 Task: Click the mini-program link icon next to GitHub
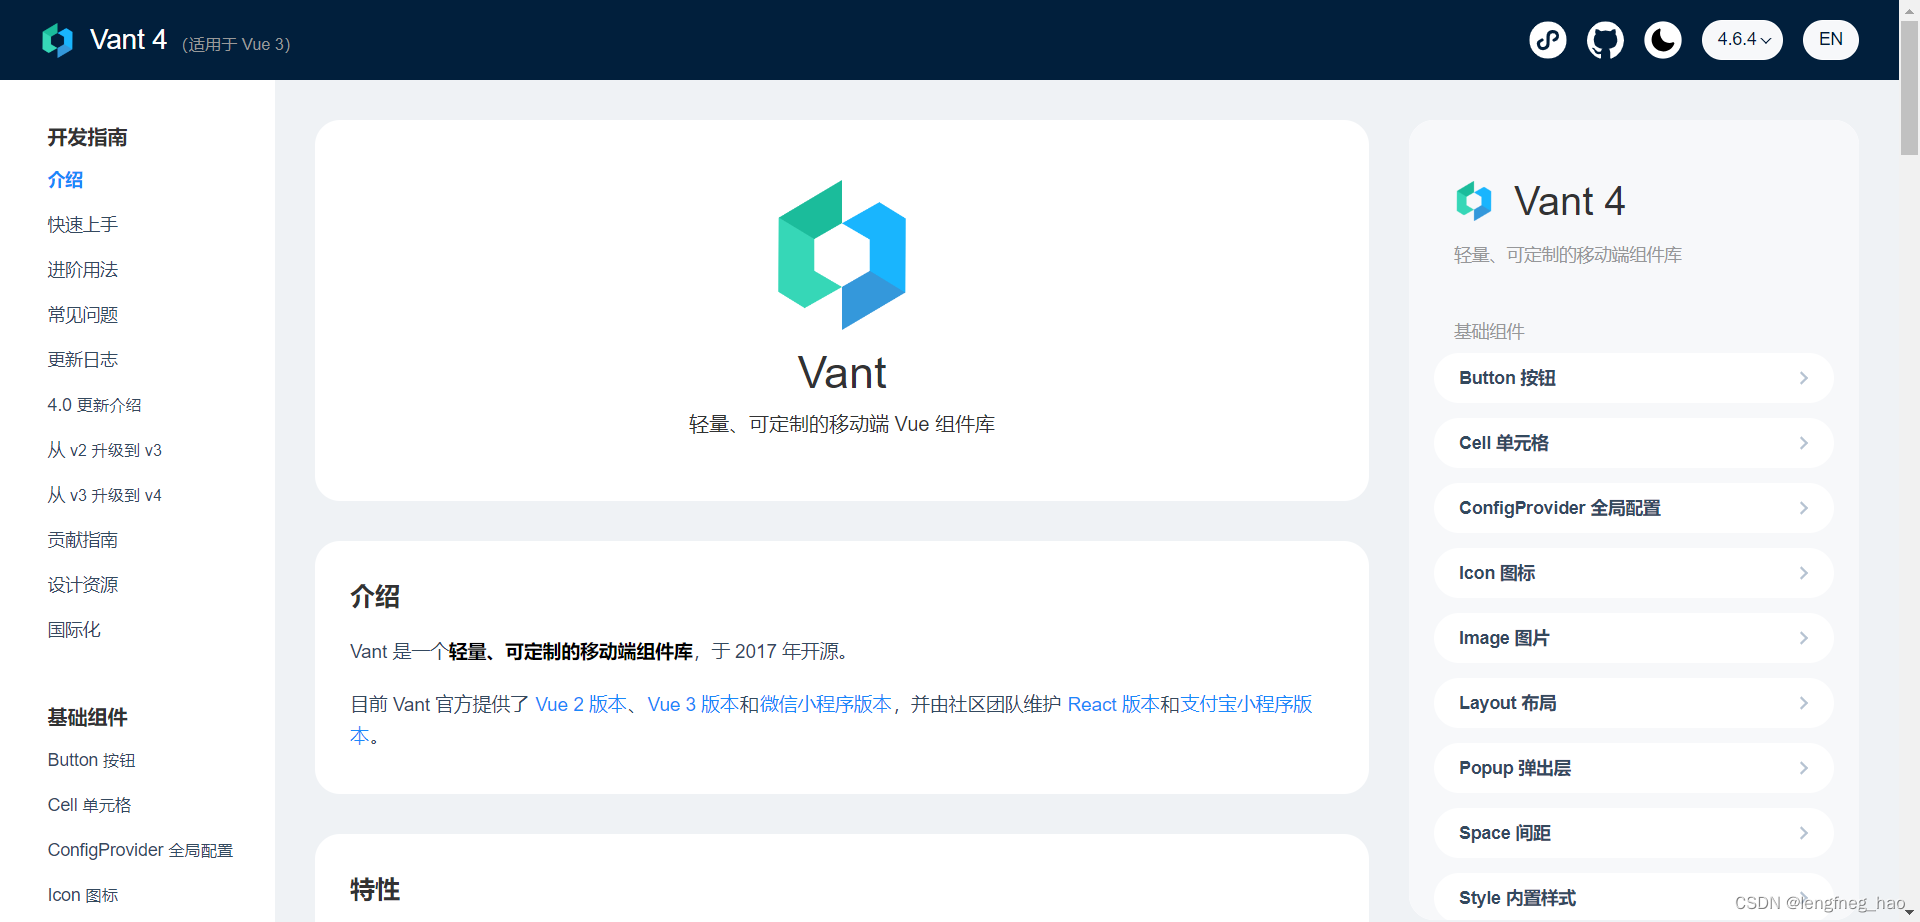tap(1547, 40)
